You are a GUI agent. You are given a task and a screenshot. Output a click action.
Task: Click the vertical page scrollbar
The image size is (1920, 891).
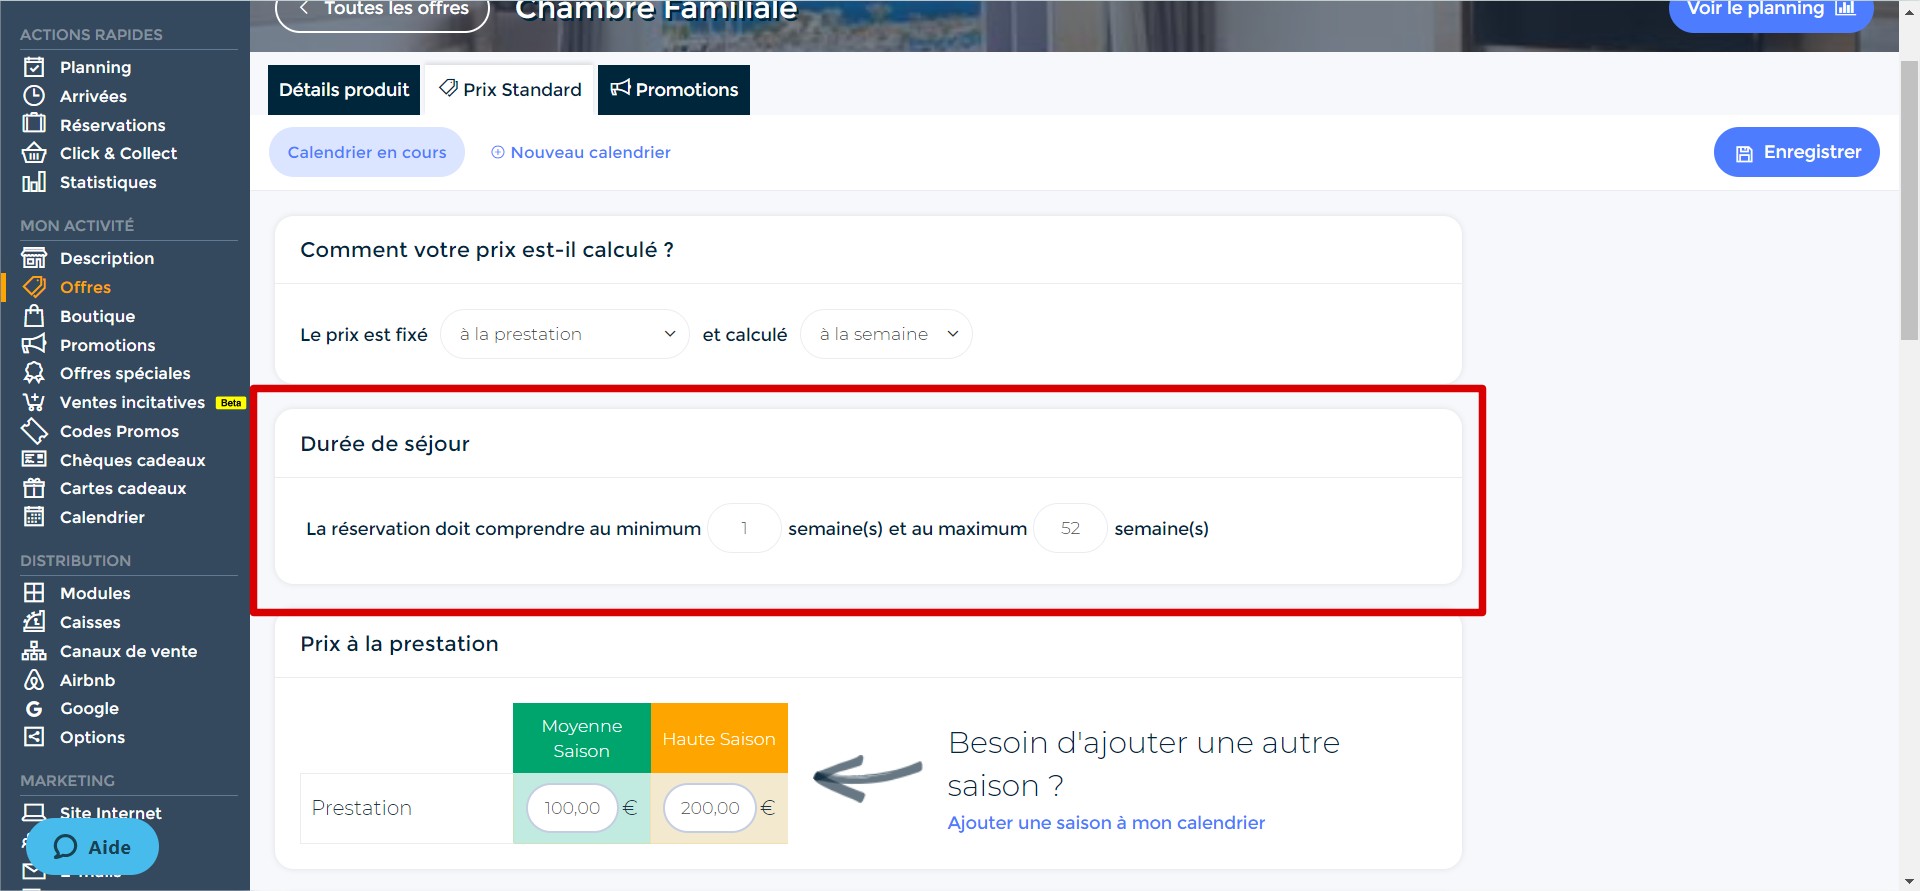tap(1909, 200)
